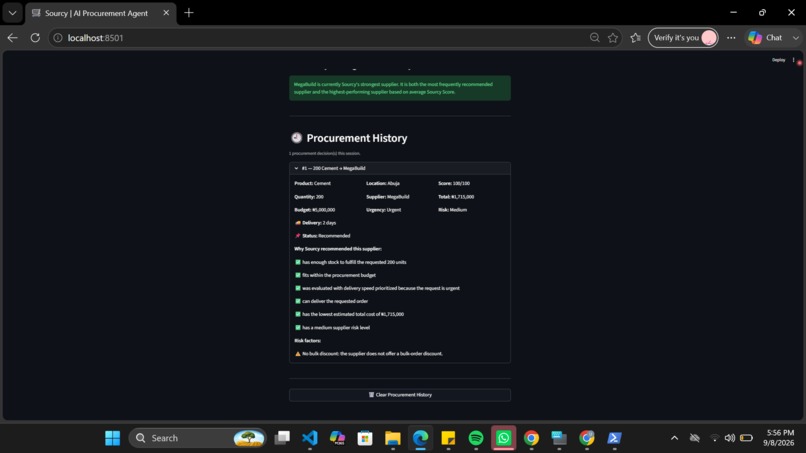This screenshot has width=806, height=453.
Task: Close the Sourcy tab
Action: (166, 13)
